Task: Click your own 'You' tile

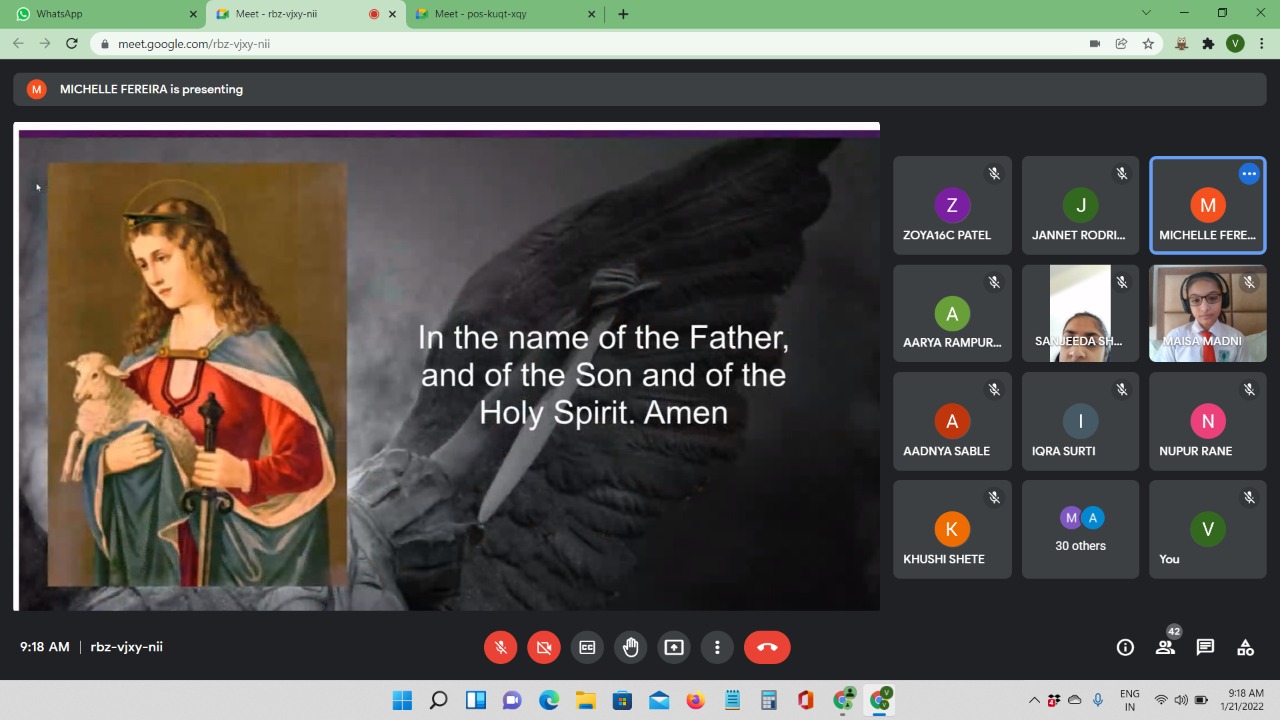Action: point(1208,529)
